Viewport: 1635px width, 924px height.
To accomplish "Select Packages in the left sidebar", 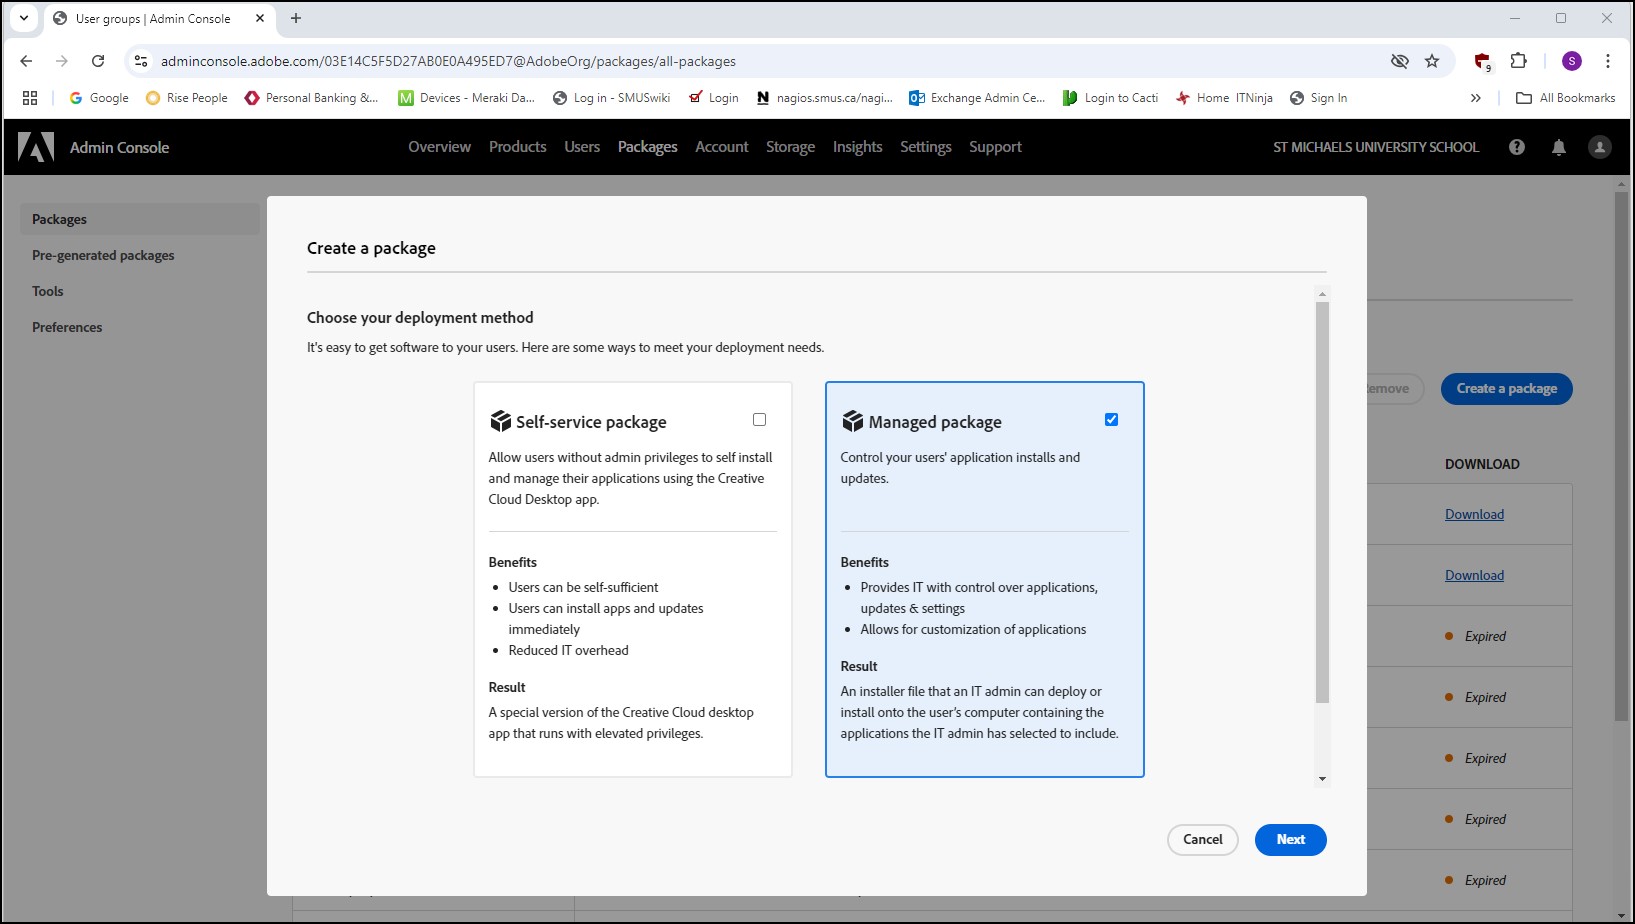I will point(140,219).
